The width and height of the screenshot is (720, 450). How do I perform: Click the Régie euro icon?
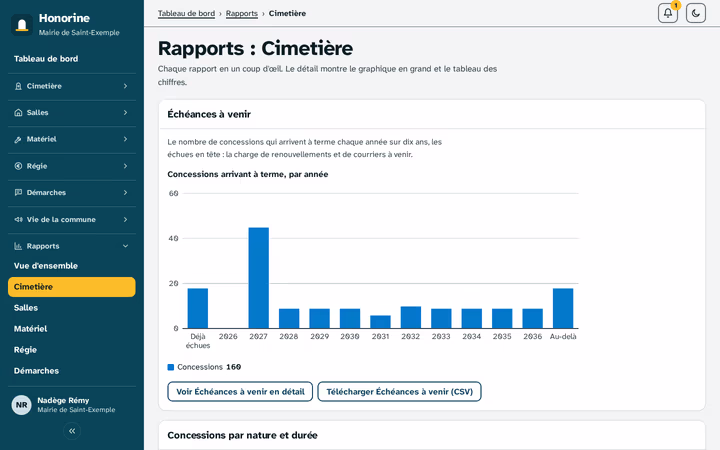tap(18, 166)
